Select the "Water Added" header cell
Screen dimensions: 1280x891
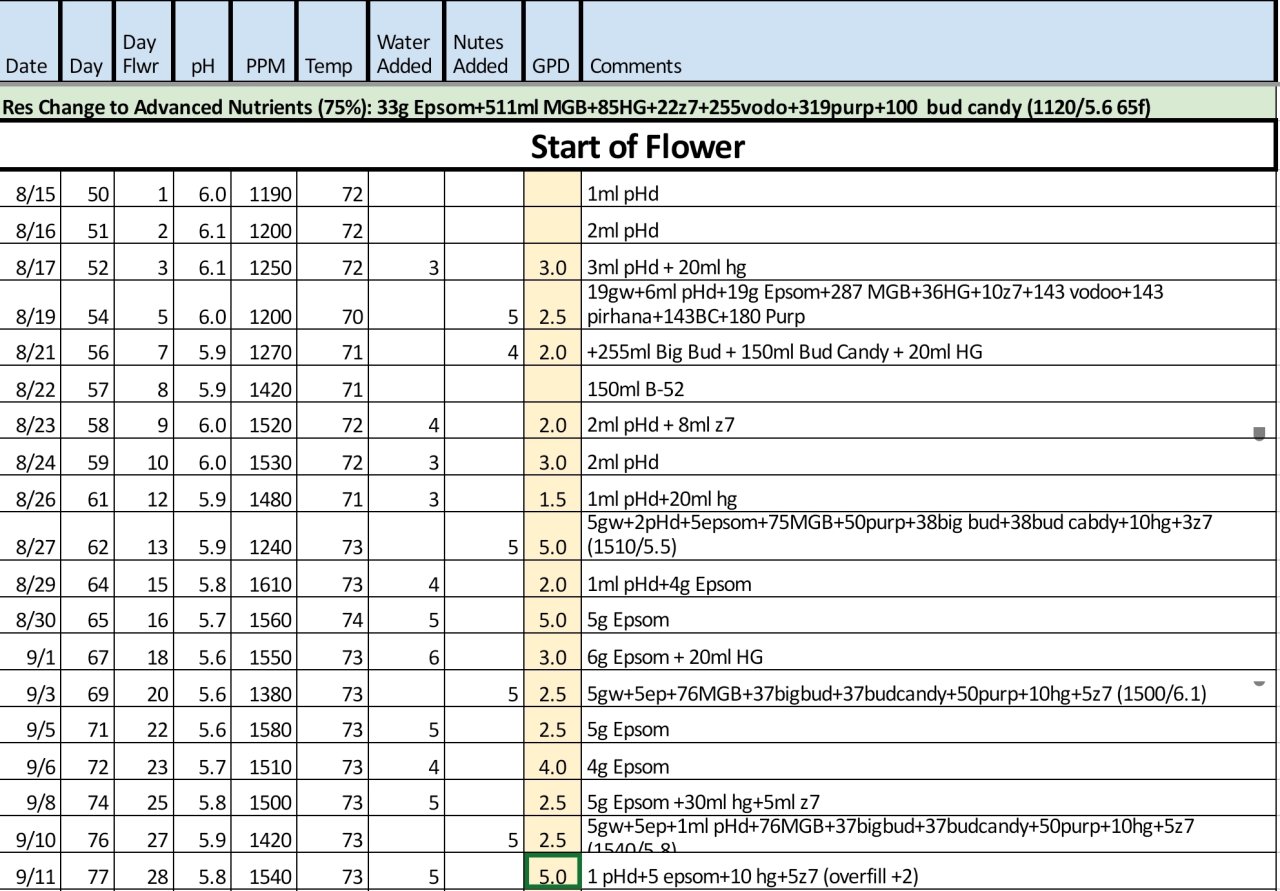(x=406, y=42)
